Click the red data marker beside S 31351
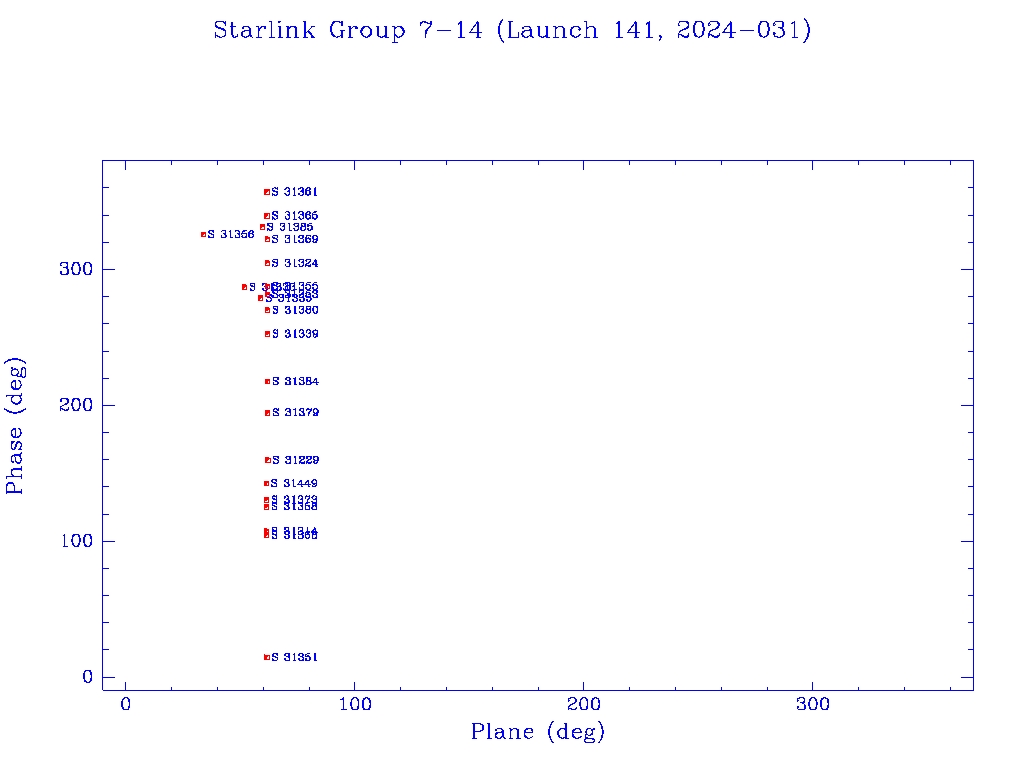Screen dimensions: 1024x768 tap(266, 658)
